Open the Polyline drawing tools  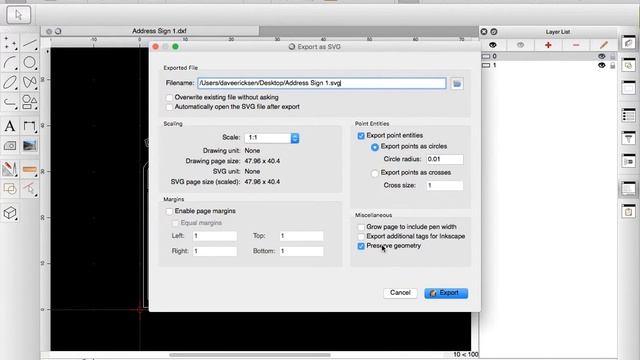10,102
